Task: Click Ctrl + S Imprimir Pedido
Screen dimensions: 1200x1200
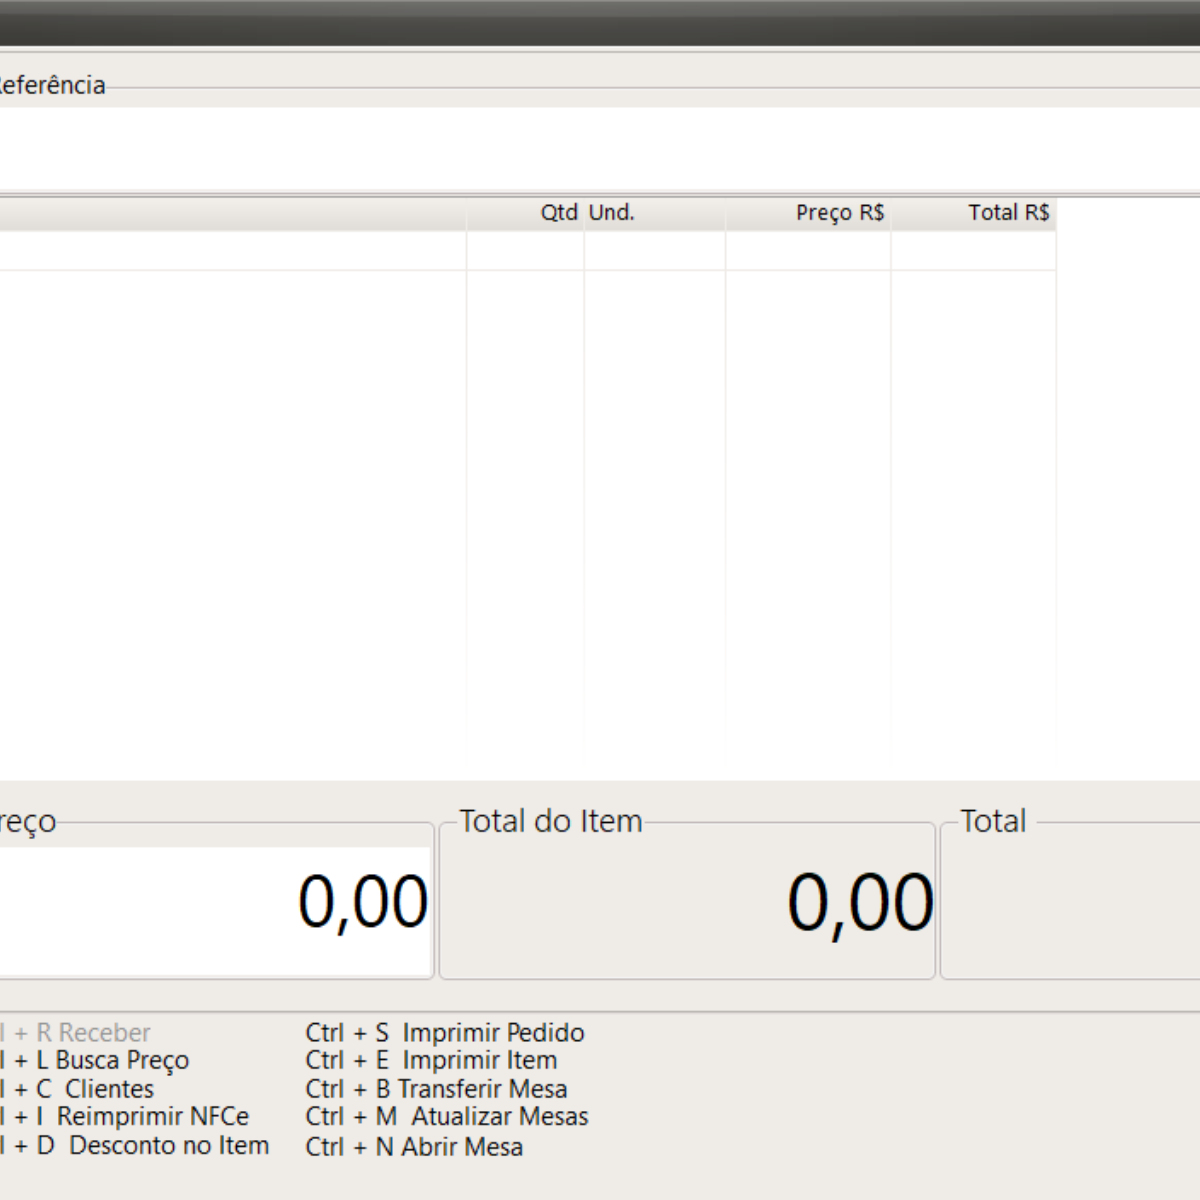Action: point(445,1032)
